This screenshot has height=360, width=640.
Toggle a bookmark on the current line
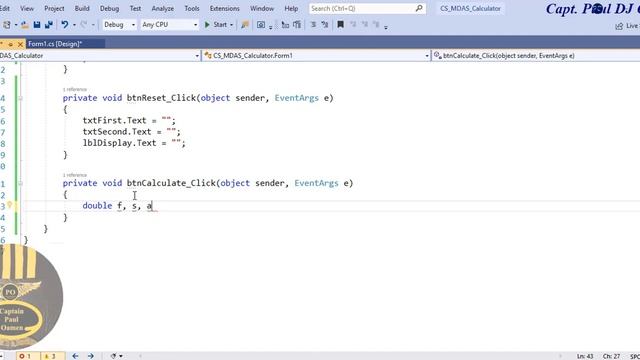click(x=340, y=25)
